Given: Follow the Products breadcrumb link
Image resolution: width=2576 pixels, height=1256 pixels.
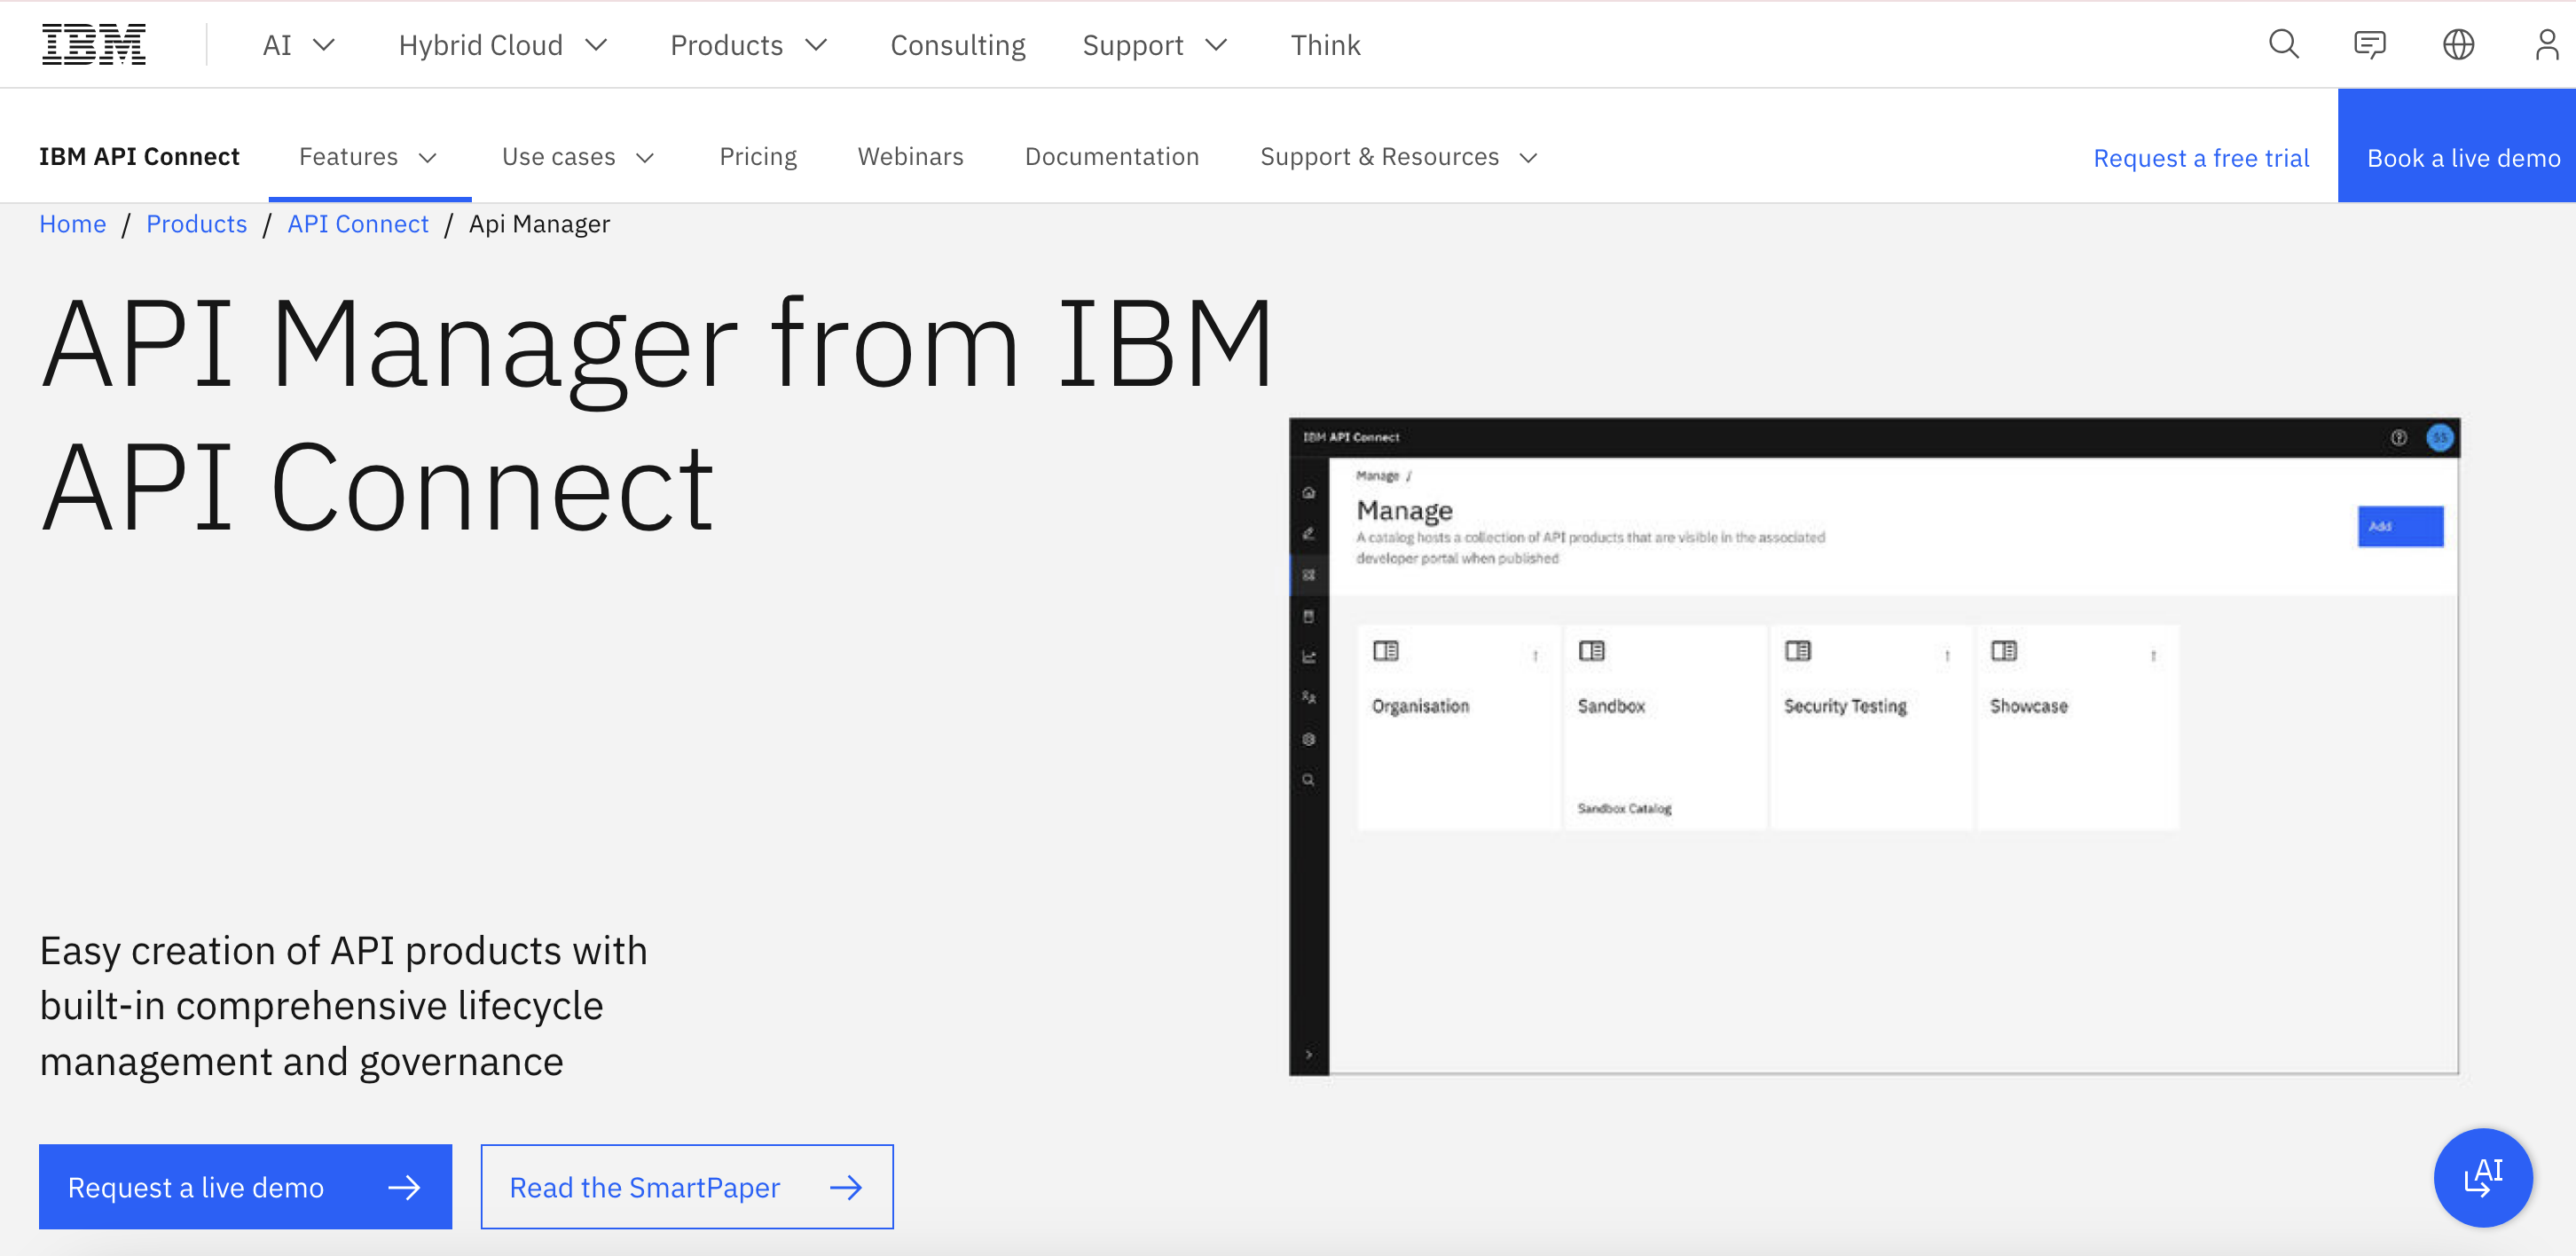Looking at the screenshot, I should (x=196, y=224).
